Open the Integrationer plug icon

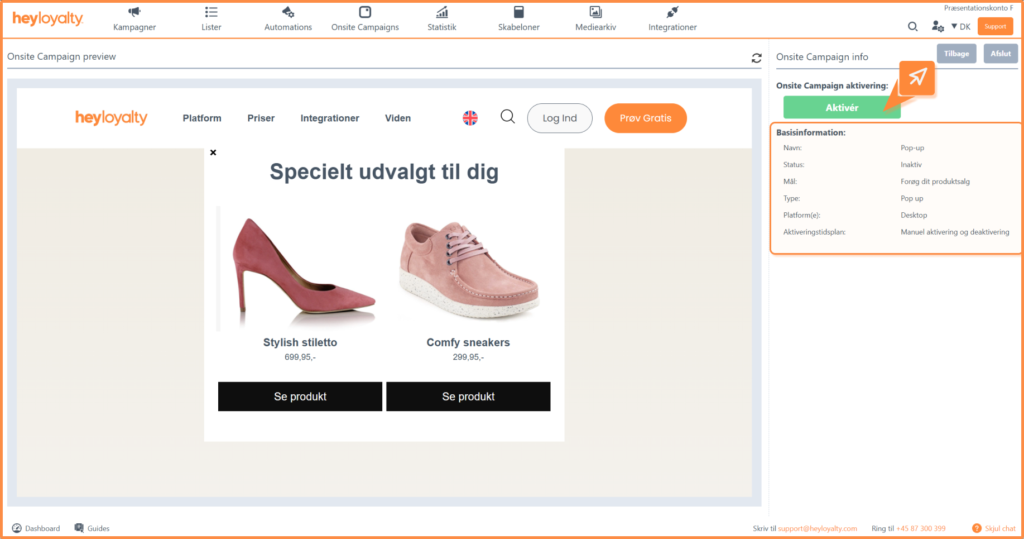pos(672,12)
